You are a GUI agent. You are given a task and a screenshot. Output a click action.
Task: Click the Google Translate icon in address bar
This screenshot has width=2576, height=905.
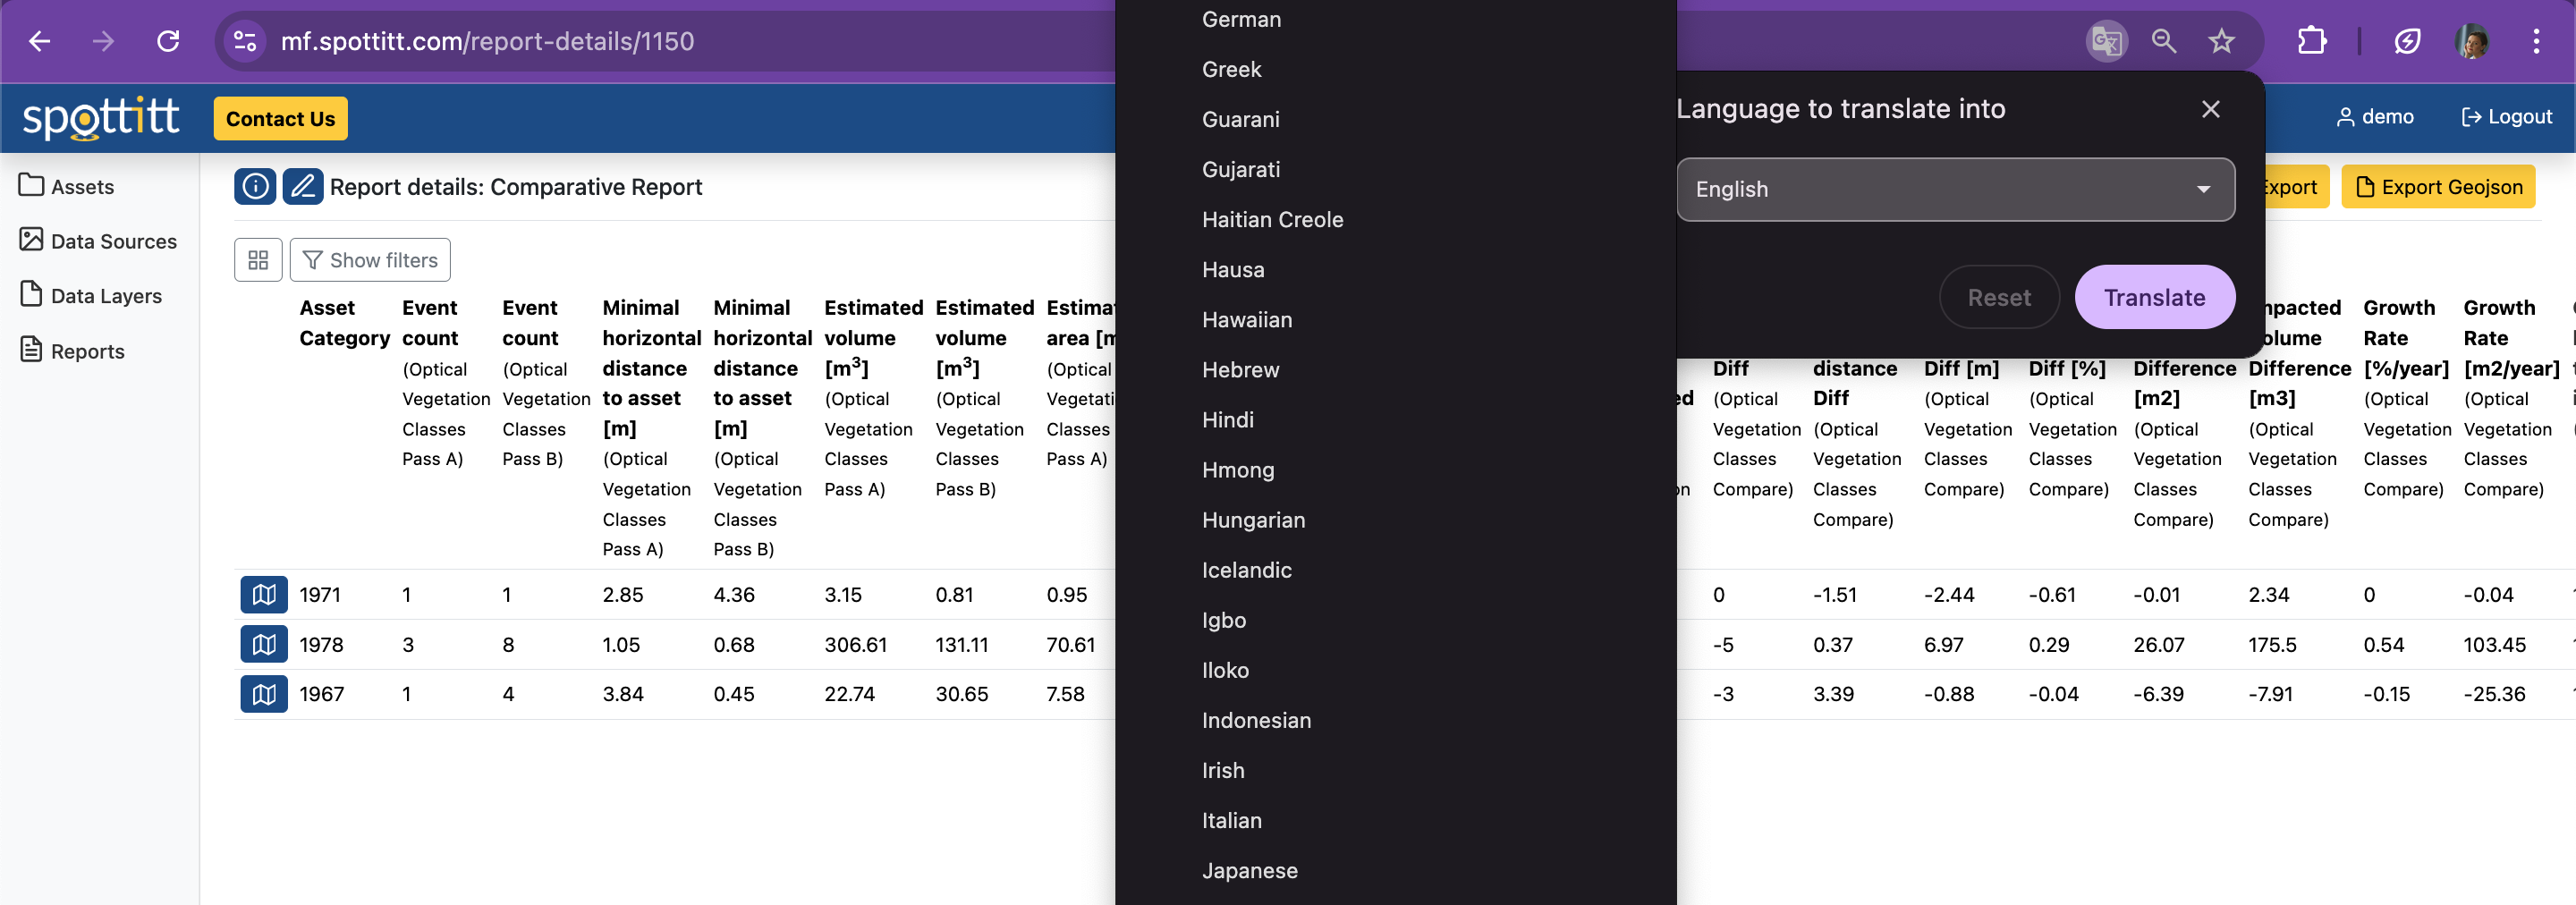click(x=2105, y=41)
